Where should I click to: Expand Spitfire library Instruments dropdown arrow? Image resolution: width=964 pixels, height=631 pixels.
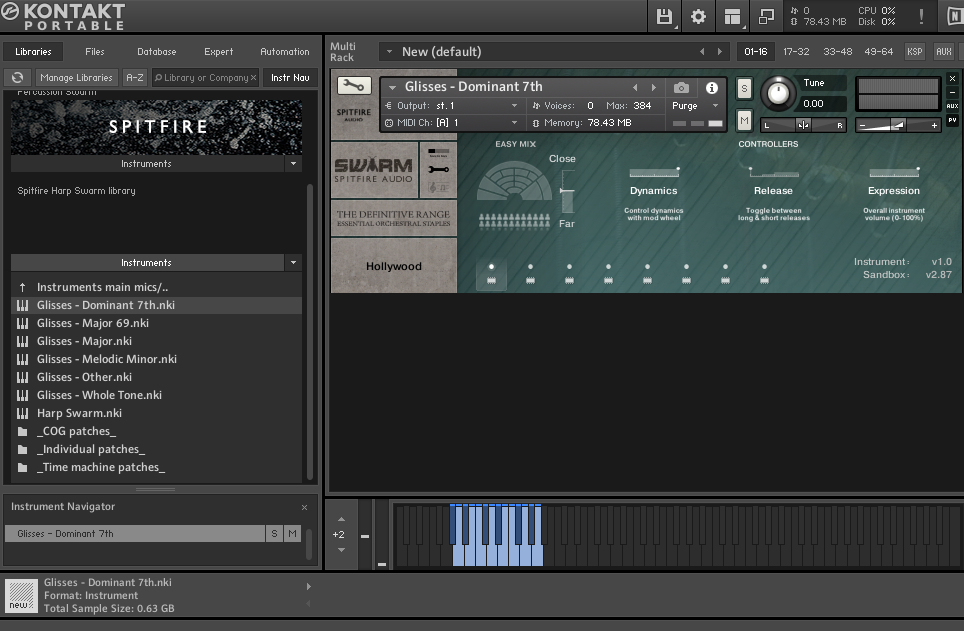293,164
